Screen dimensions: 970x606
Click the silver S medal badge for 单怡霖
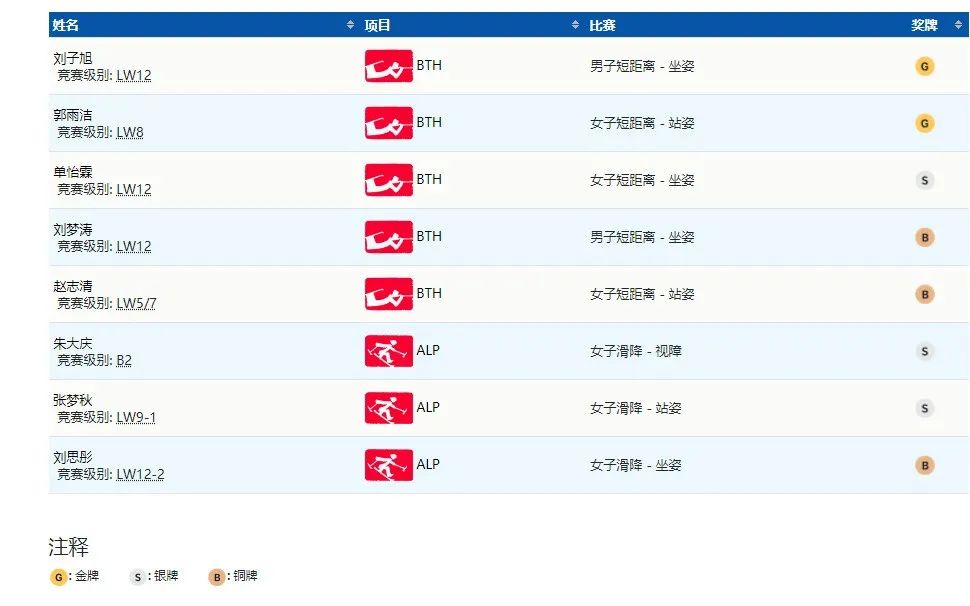tap(924, 180)
